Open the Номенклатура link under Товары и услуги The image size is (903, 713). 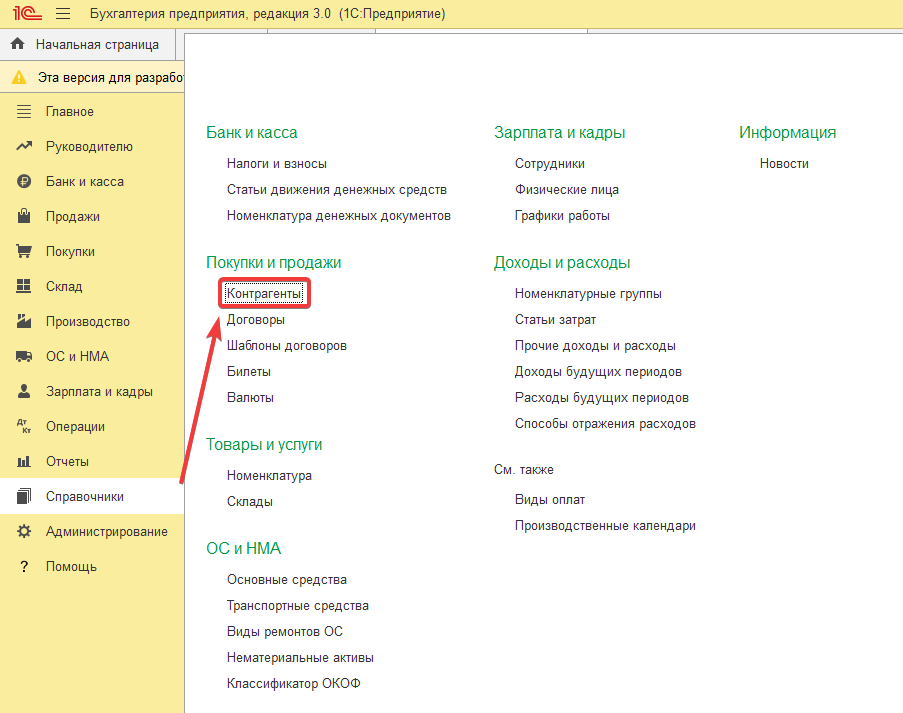[269, 476]
